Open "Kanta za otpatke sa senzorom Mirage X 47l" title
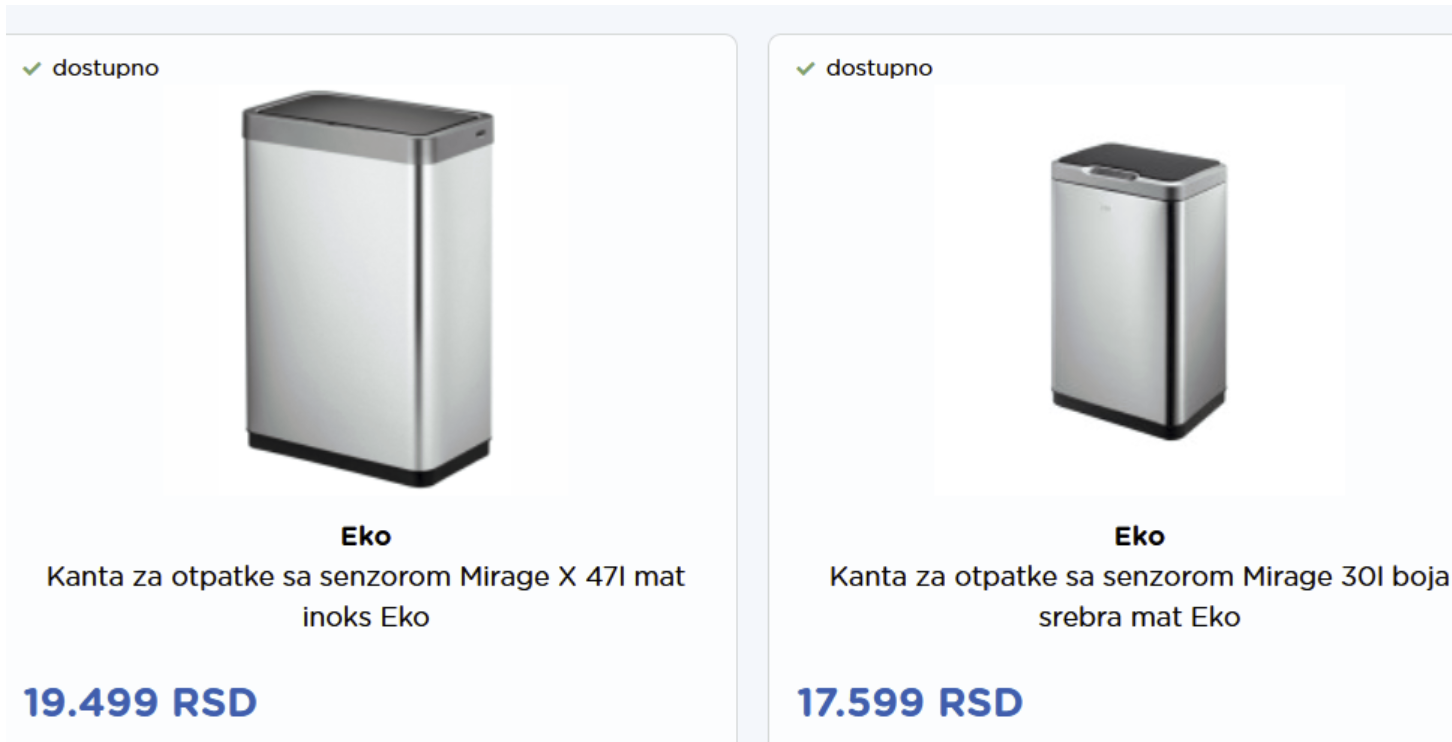The height and width of the screenshot is (742, 1452). (x=366, y=577)
